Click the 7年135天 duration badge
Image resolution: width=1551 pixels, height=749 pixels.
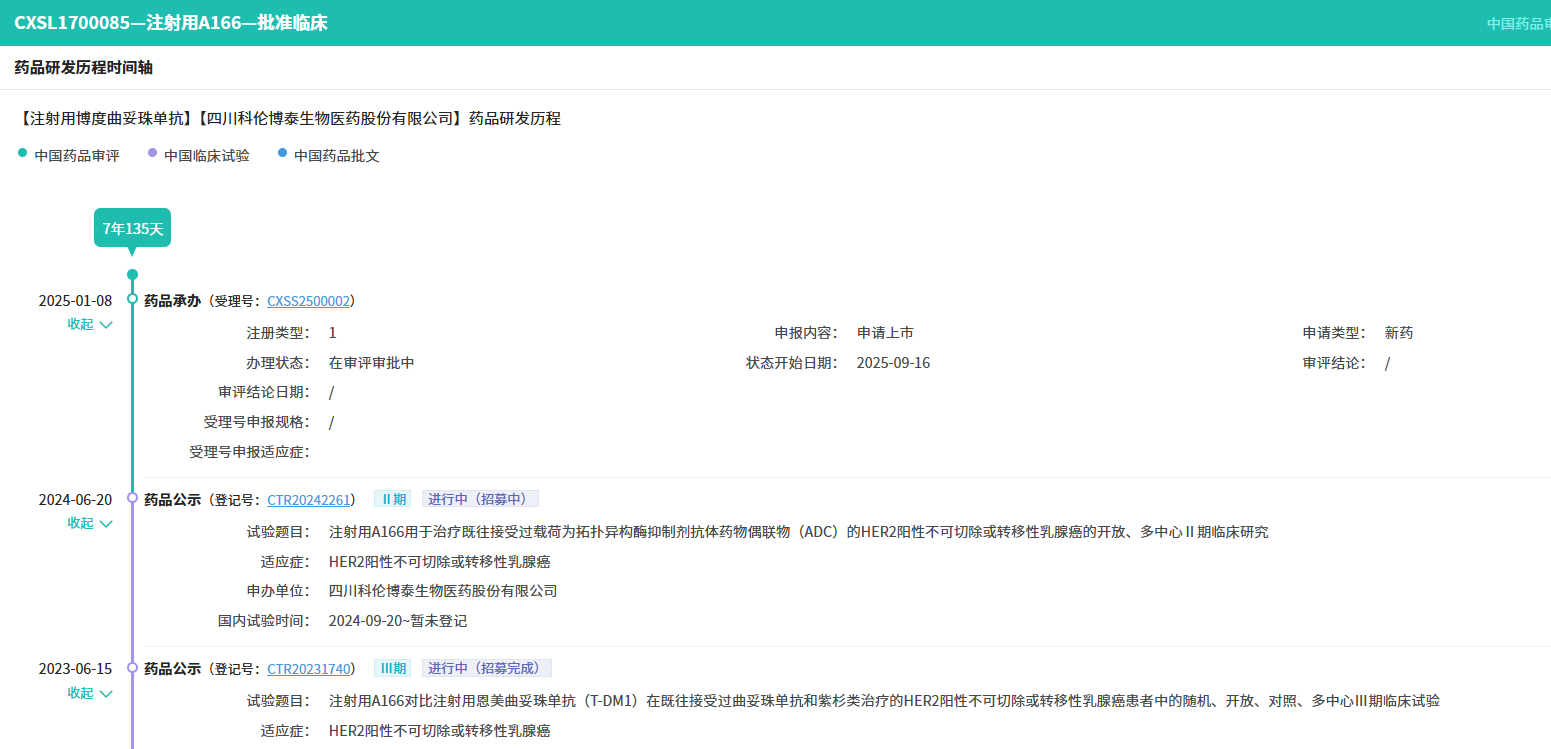point(132,228)
